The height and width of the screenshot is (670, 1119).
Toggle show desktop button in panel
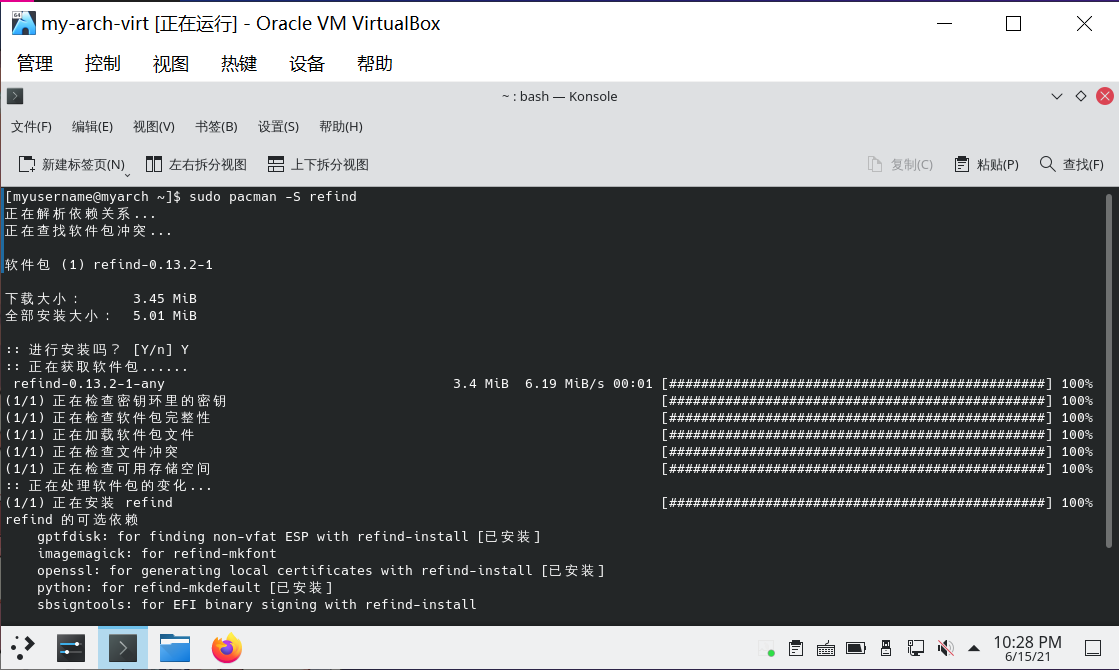(1094, 648)
